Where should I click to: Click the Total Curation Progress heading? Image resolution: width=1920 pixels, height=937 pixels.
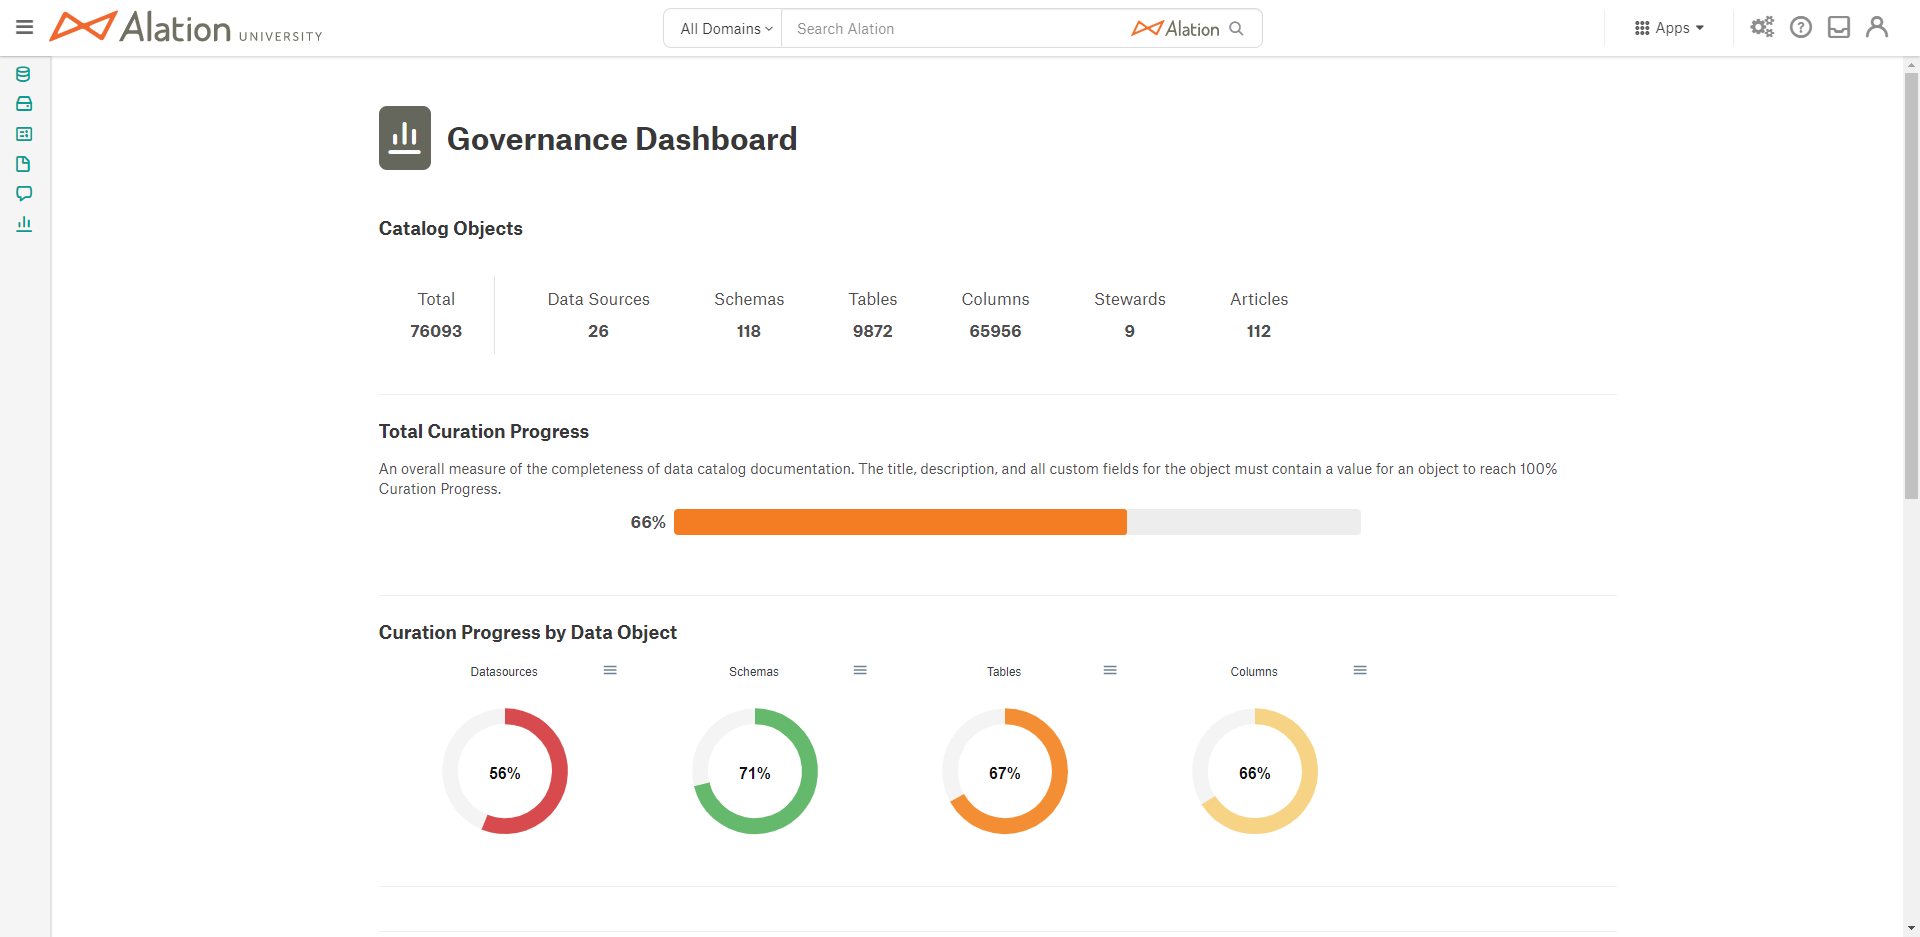click(484, 432)
